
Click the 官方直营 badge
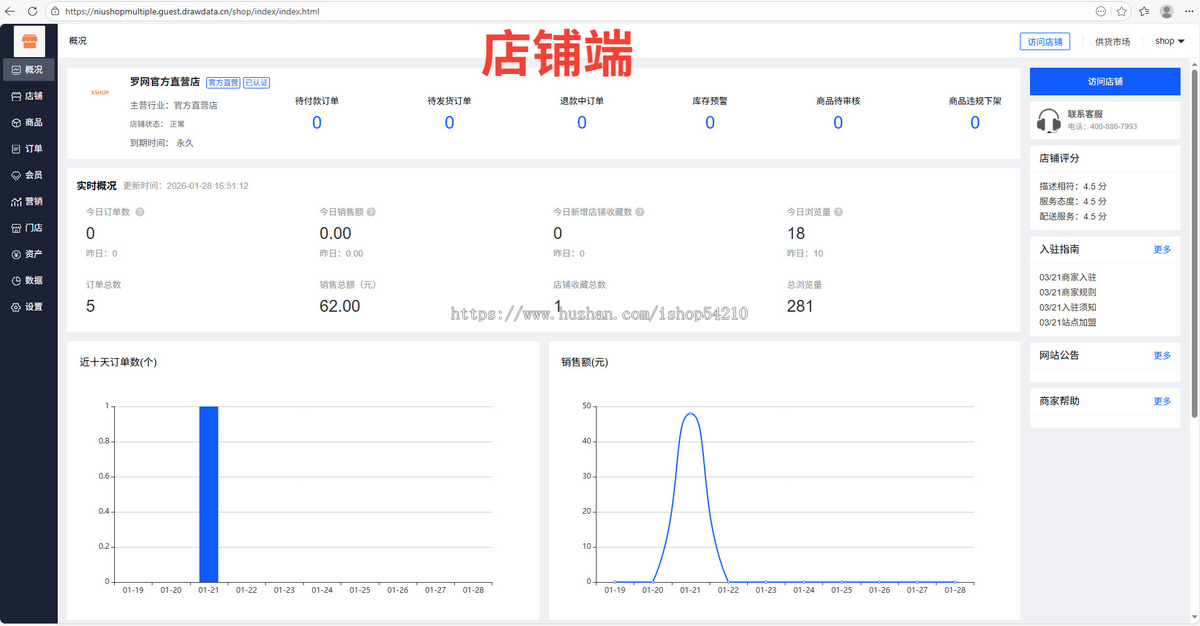223,82
